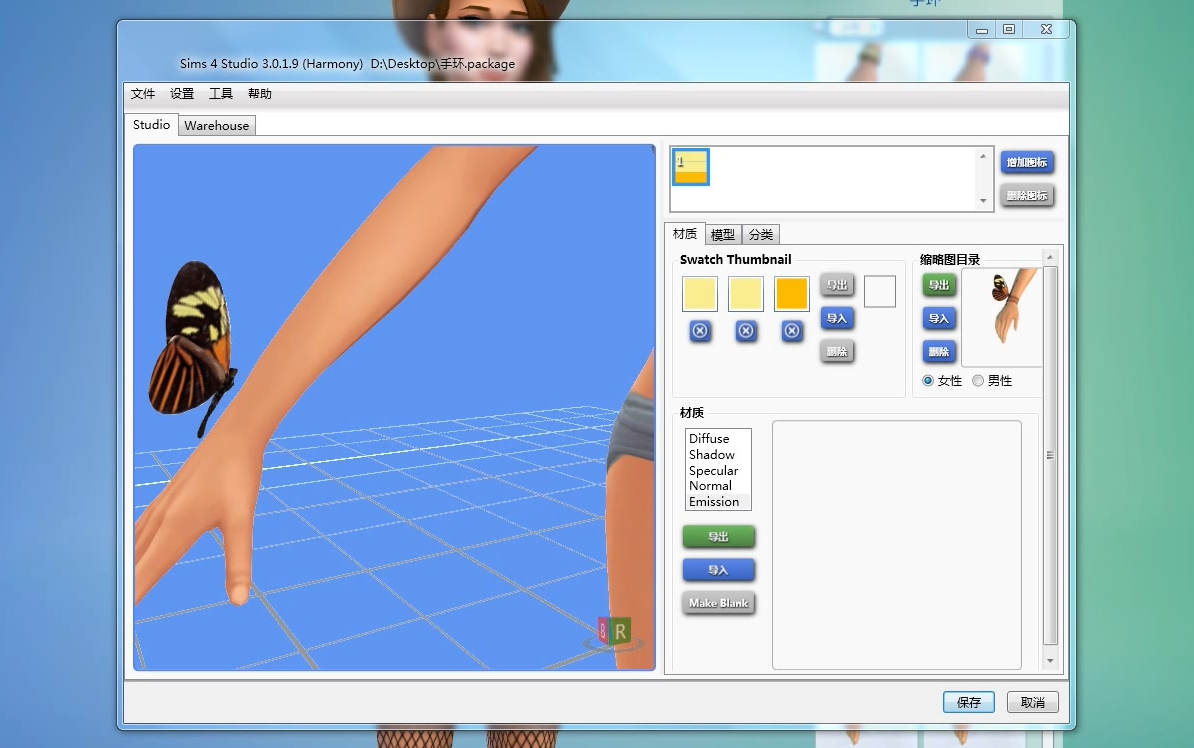Click the swatch list up scroll arrow
This screenshot has width=1194, height=748.
point(983,156)
